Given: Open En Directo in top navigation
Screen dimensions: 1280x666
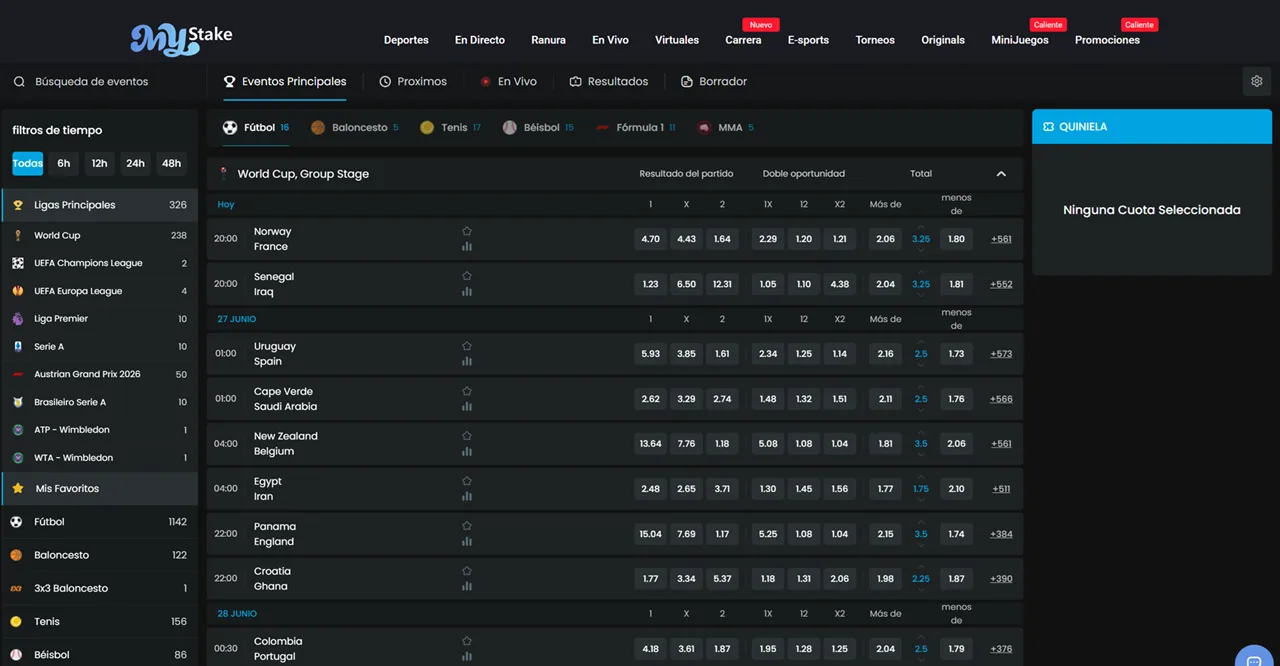Looking at the screenshot, I should point(480,40).
